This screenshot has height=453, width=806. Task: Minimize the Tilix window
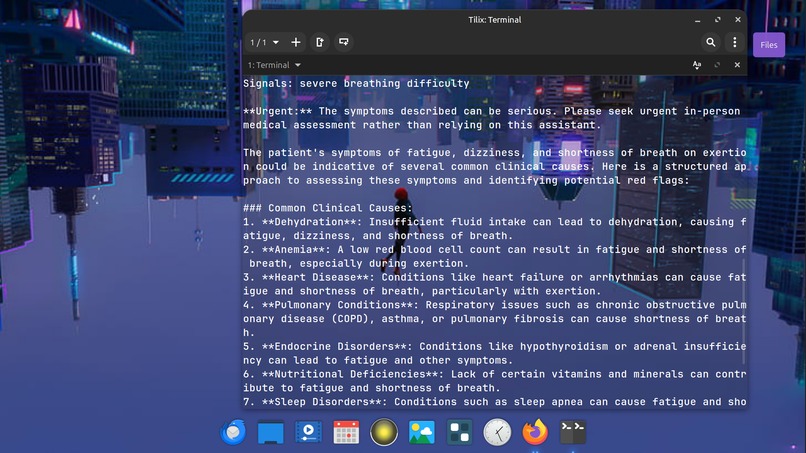[698, 20]
